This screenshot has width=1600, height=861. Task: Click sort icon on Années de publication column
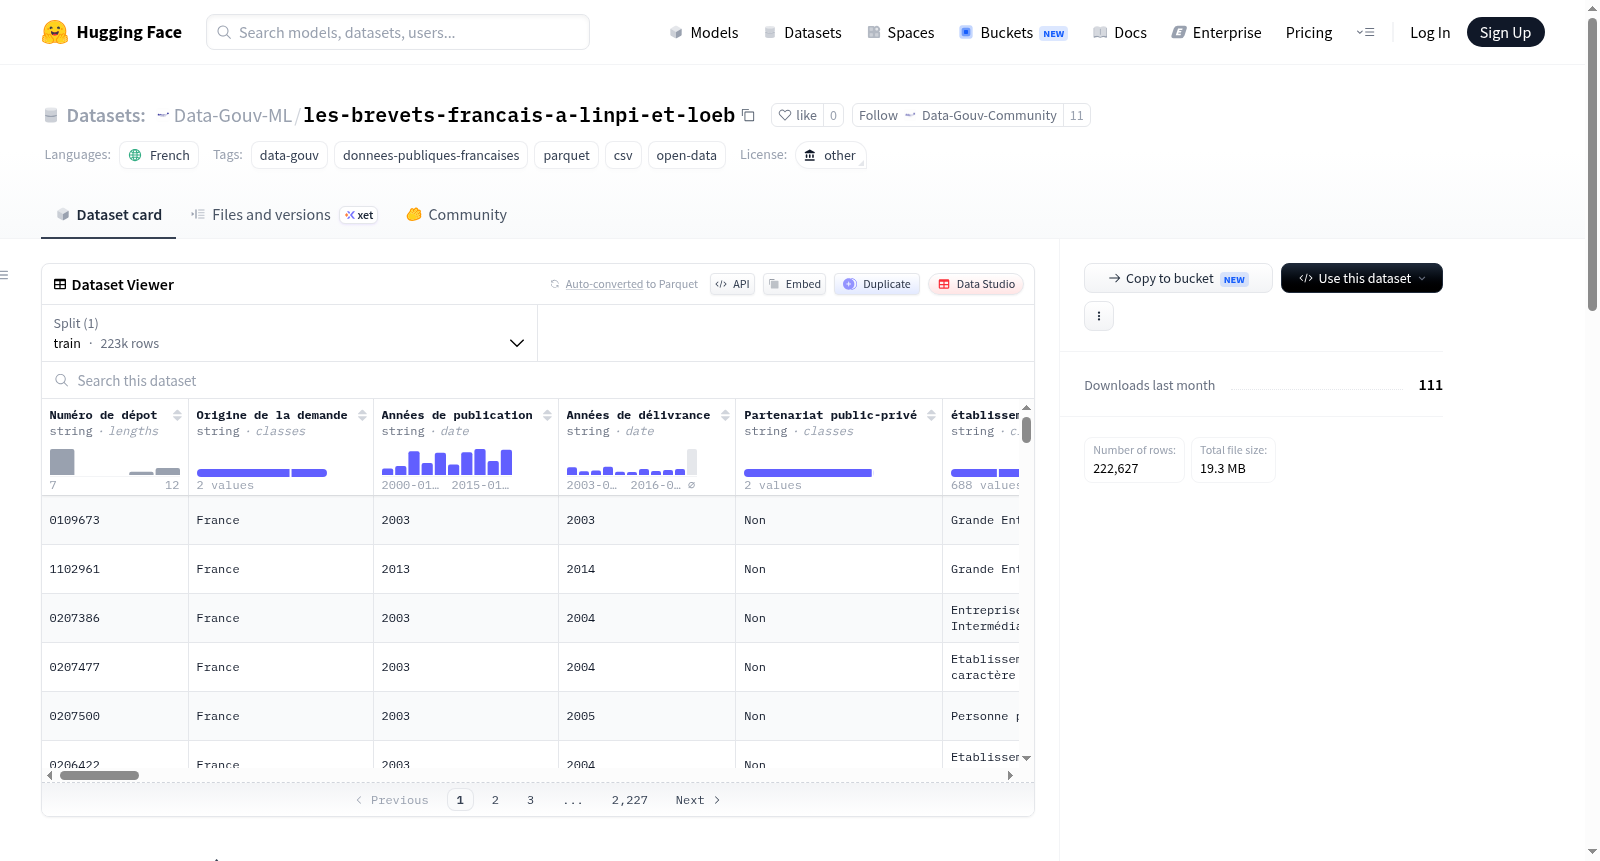547,415
